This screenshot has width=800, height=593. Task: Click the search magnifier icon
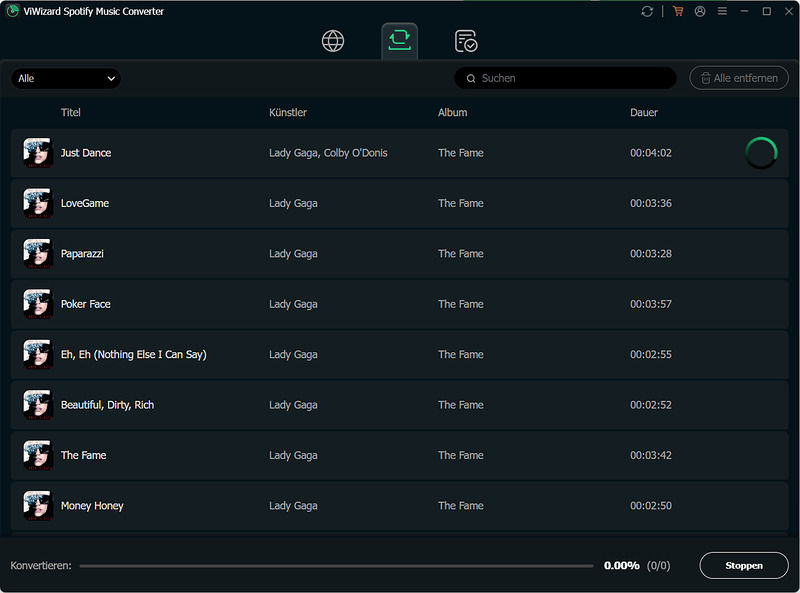click(471, 79)
